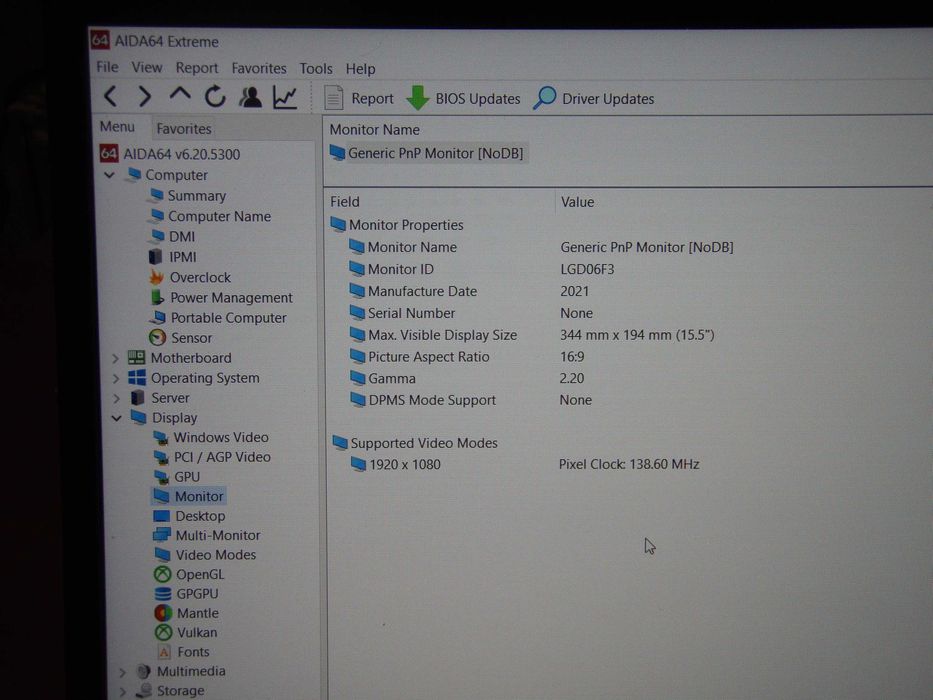
Task: Expand the Multimedia tree node
Action: (x=122, y=672)
